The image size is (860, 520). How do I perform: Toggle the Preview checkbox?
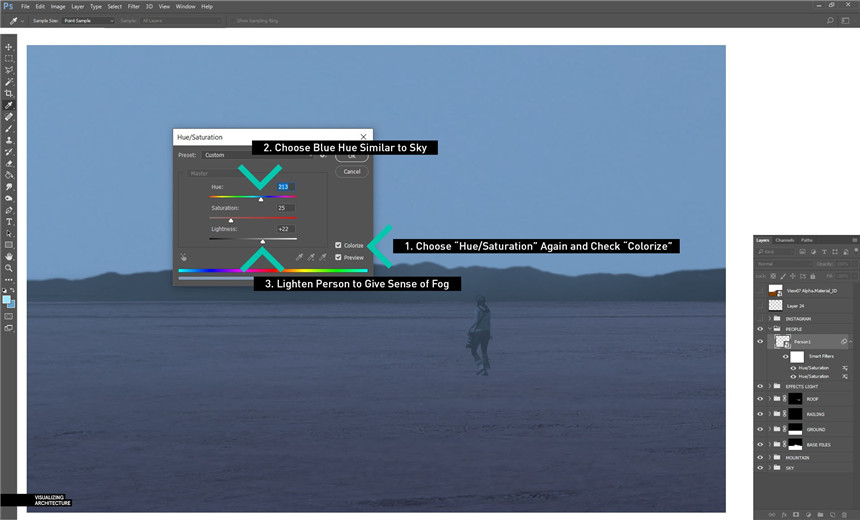click(x=338, y=257)
